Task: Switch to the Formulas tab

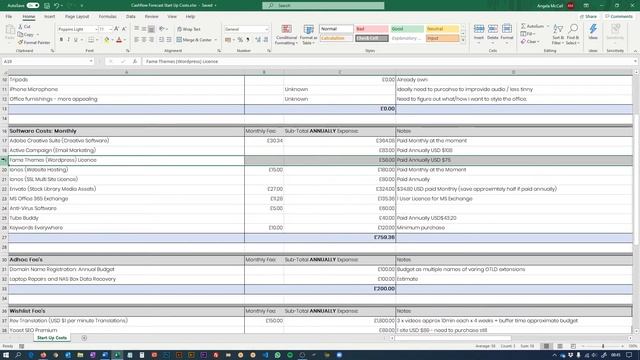Action: pos(107,17)
